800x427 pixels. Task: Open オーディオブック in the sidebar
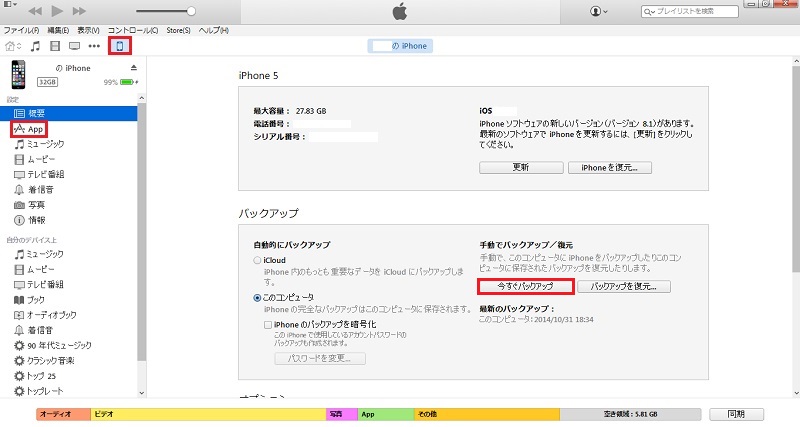pyautogui.click(x=45, y=315)
